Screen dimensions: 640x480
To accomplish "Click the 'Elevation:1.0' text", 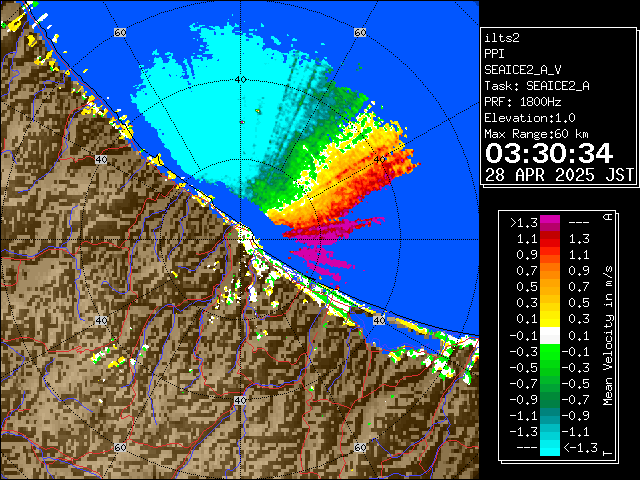I will (x=530, y=118).
